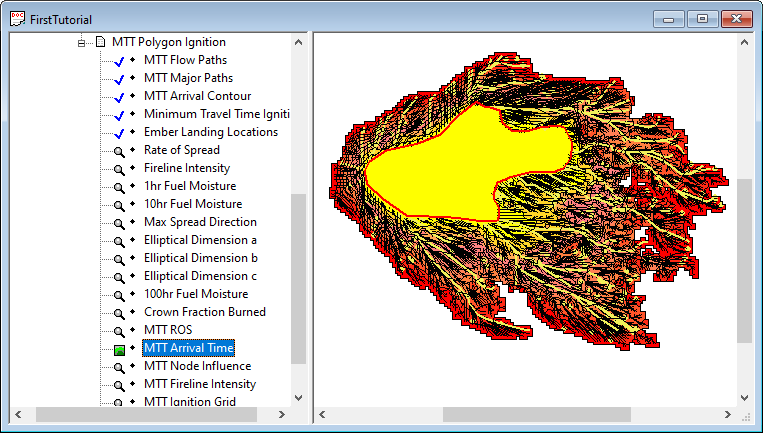Click the map view horizontal scrollbar thumb
The height and width of the screenshot is (433, 763).
pyautogui.click(x=537, y=415)
